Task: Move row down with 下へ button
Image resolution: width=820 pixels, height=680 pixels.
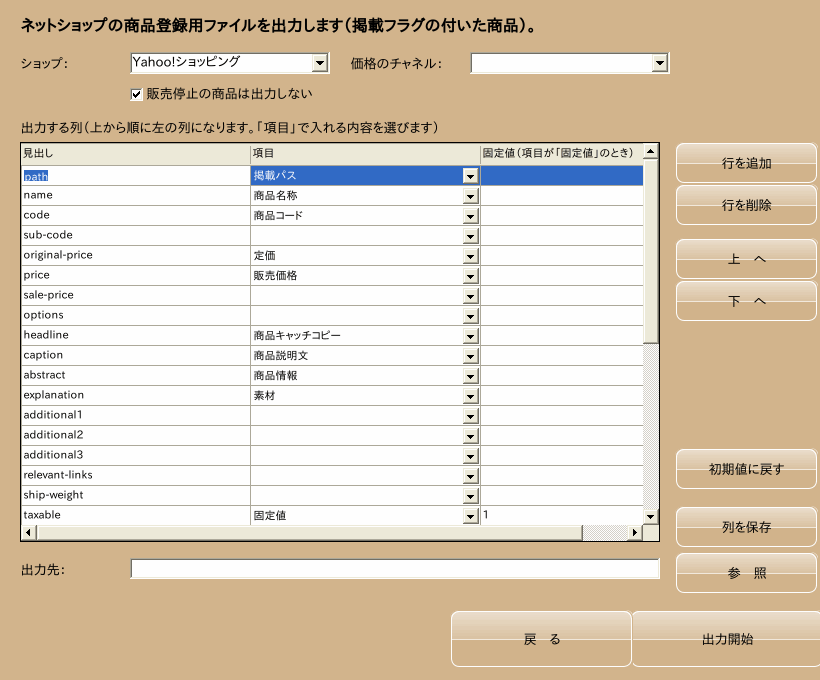Action: (x=746, y=301)
